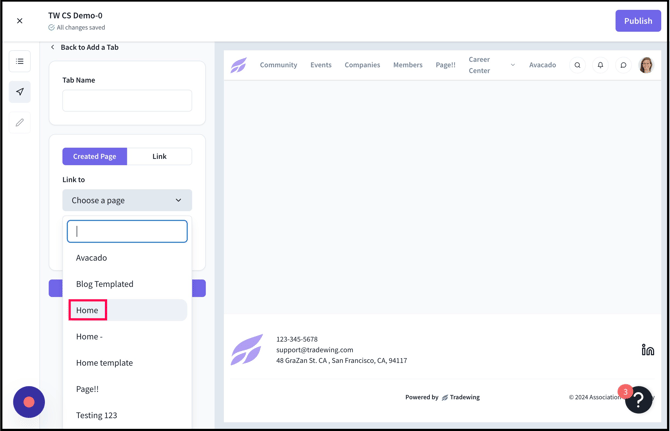Open the pencil edit sidebar icon
670x431 pixels.
(x=20, y=123)
